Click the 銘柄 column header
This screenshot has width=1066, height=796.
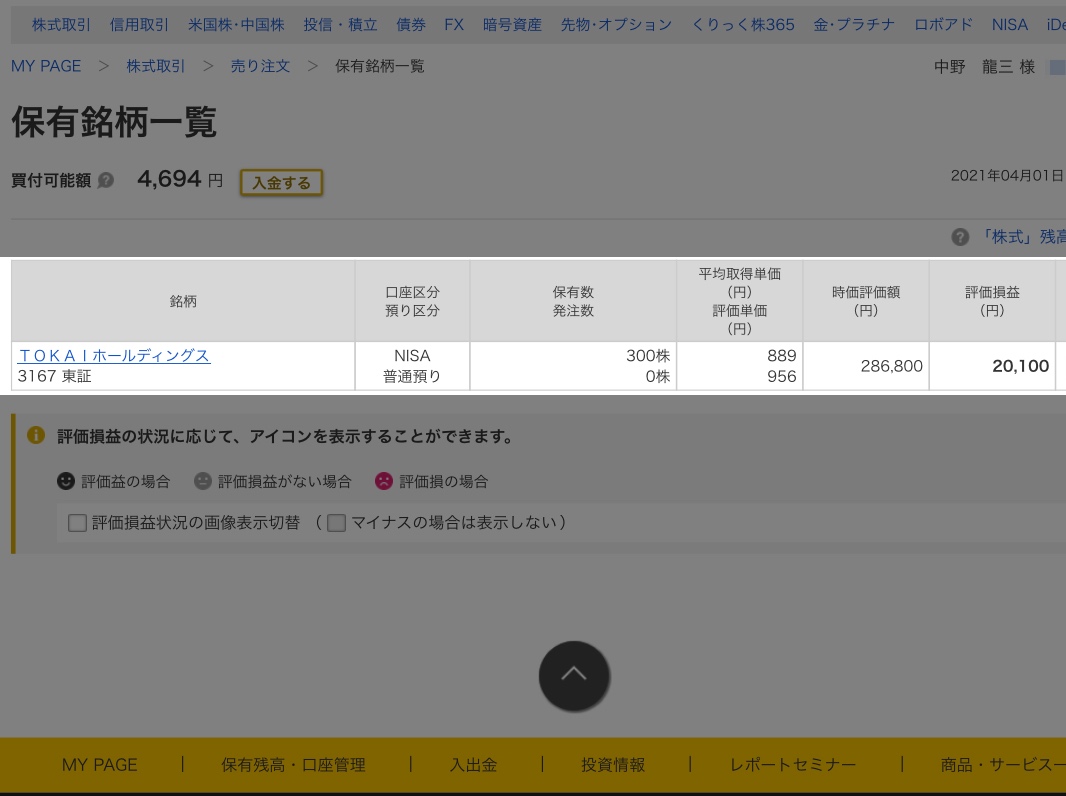[x=183, y=301]
